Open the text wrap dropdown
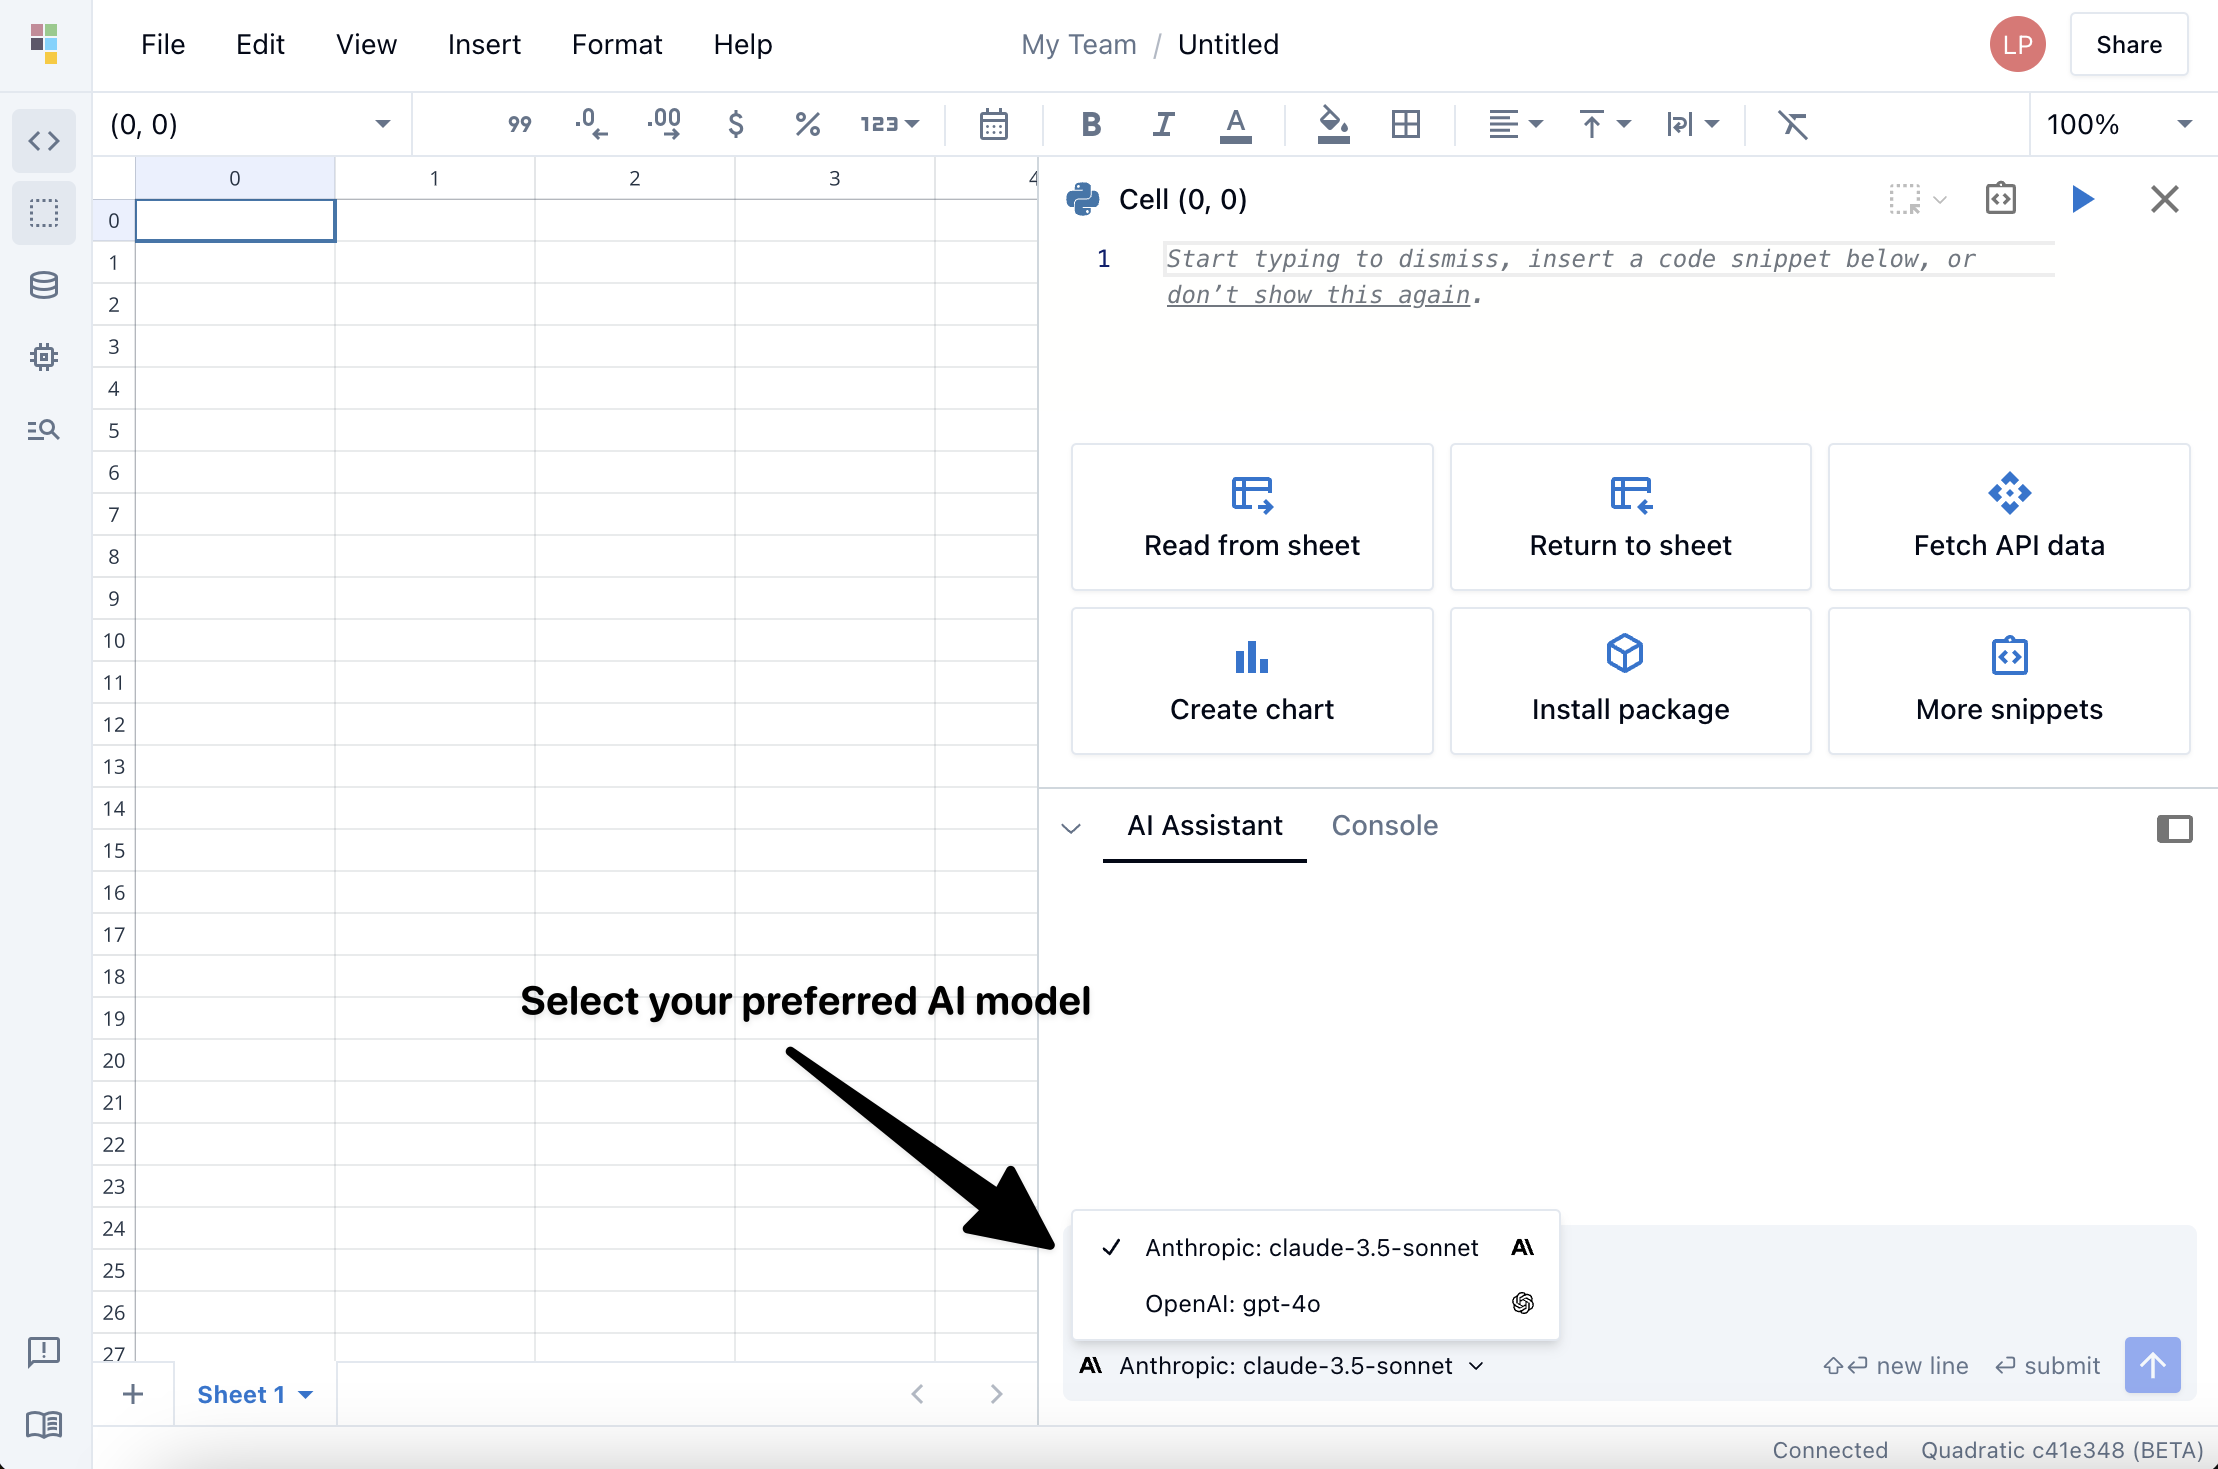 [x=1692, y=125]
